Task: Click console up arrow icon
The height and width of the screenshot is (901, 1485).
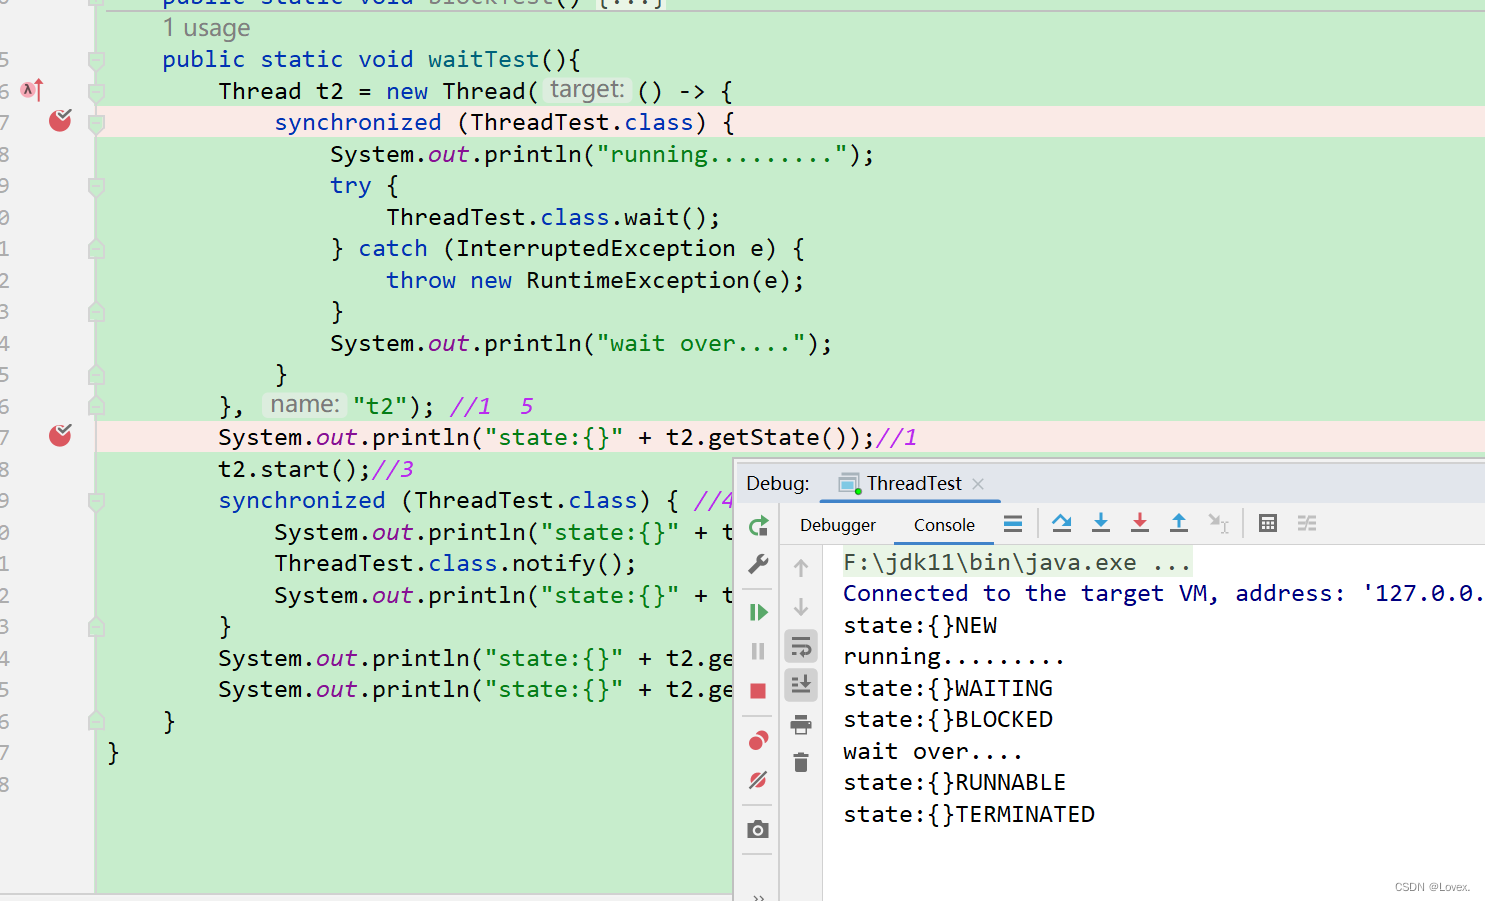Action: point(801,568)
